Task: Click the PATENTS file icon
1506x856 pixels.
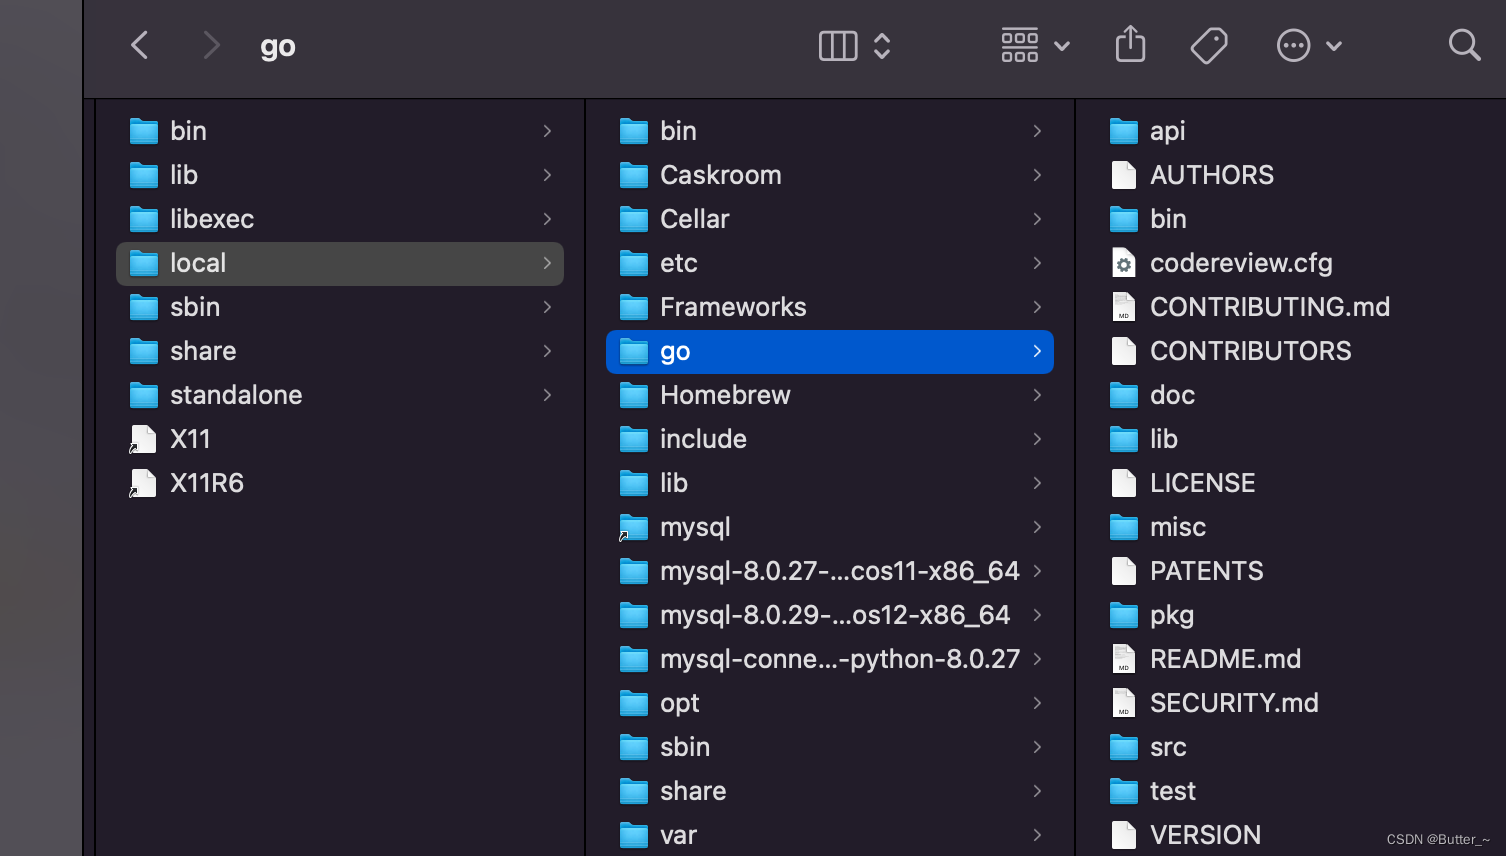Action: click(x=1124, y=571)
